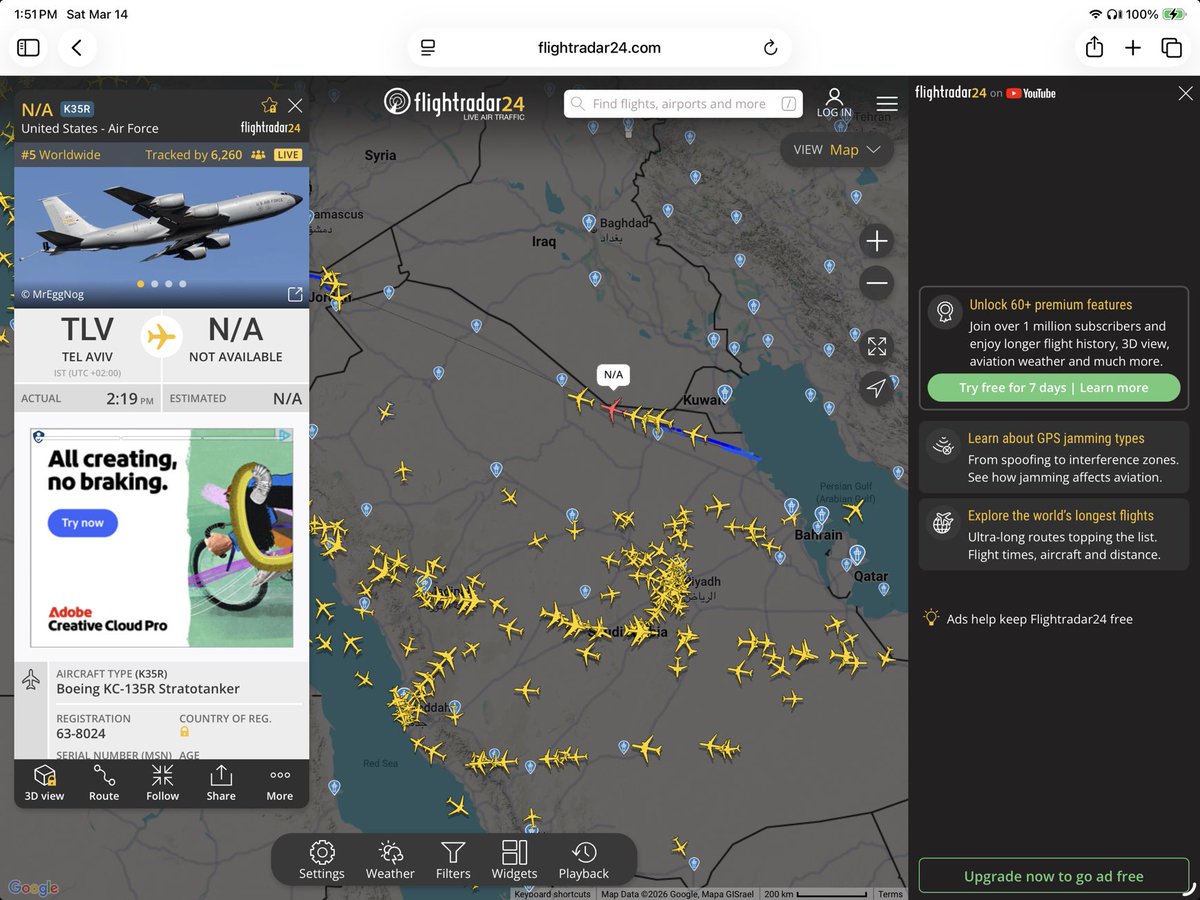Click Keyboard shortcuts map link
Image resolution: width=1200 pixels, height=900 pixels.
(553, 894)
